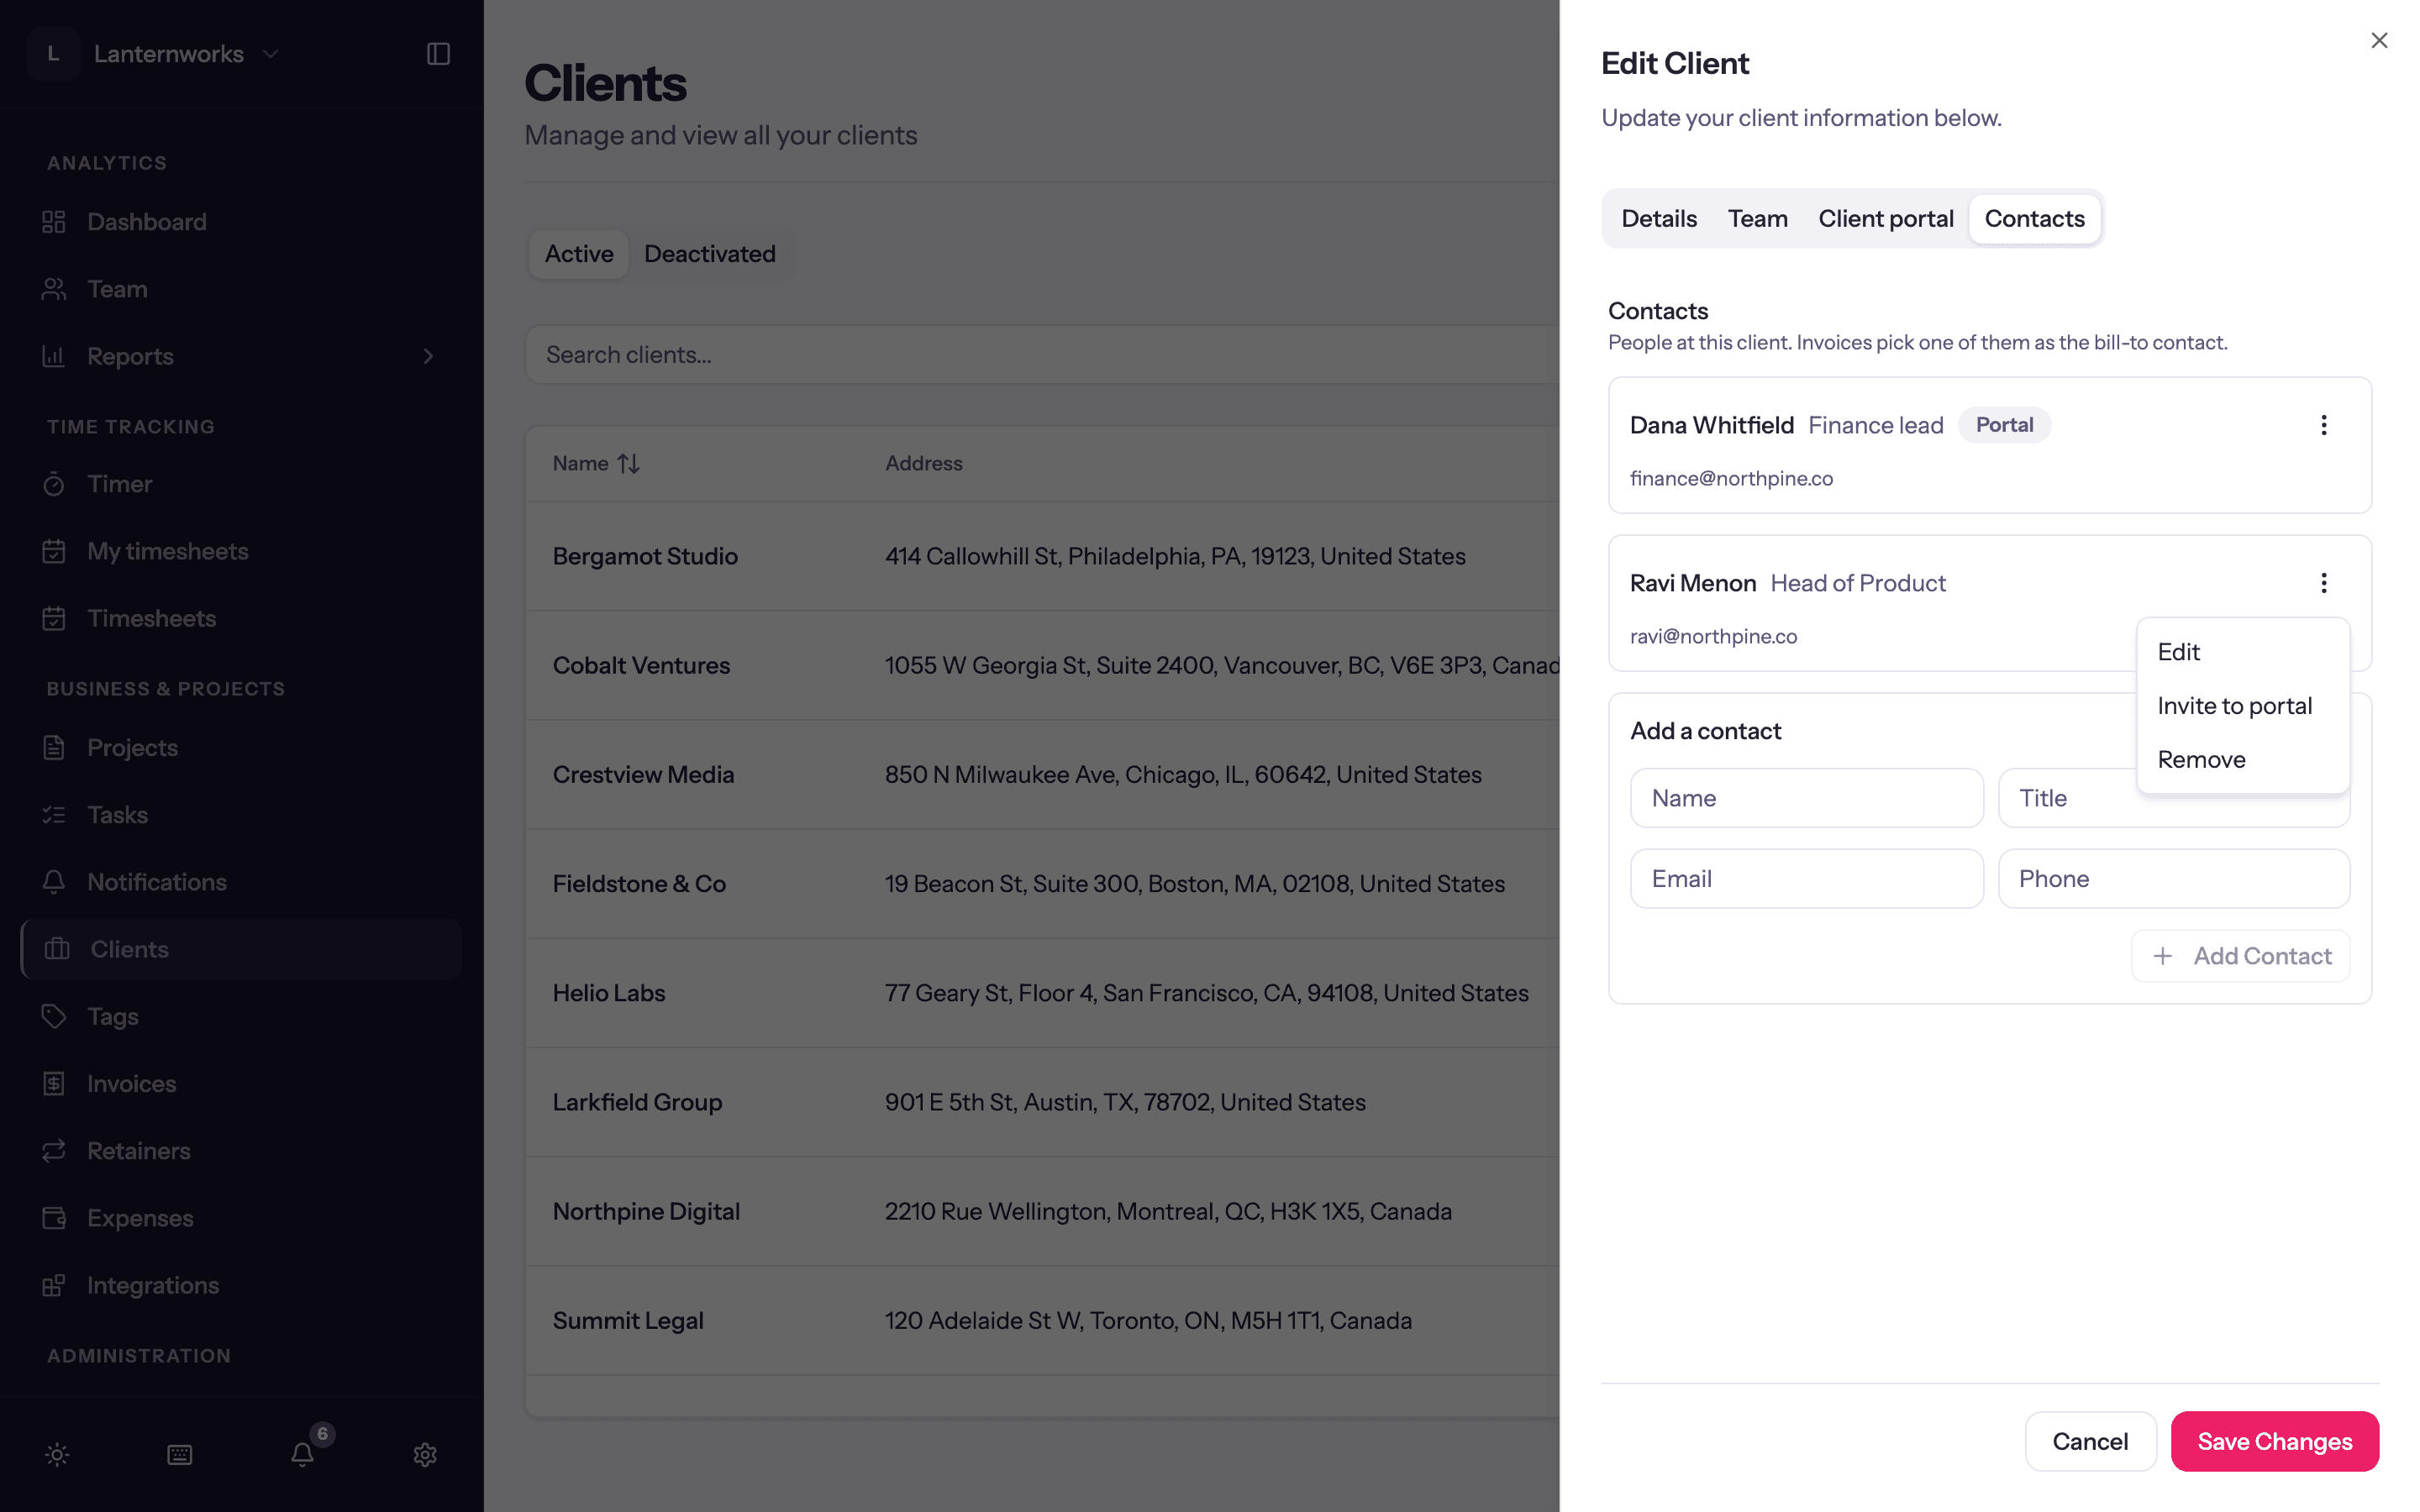2420x1512 pixels.
Task: Choose Edit from the contact menu
Action: click(2242, 652)
